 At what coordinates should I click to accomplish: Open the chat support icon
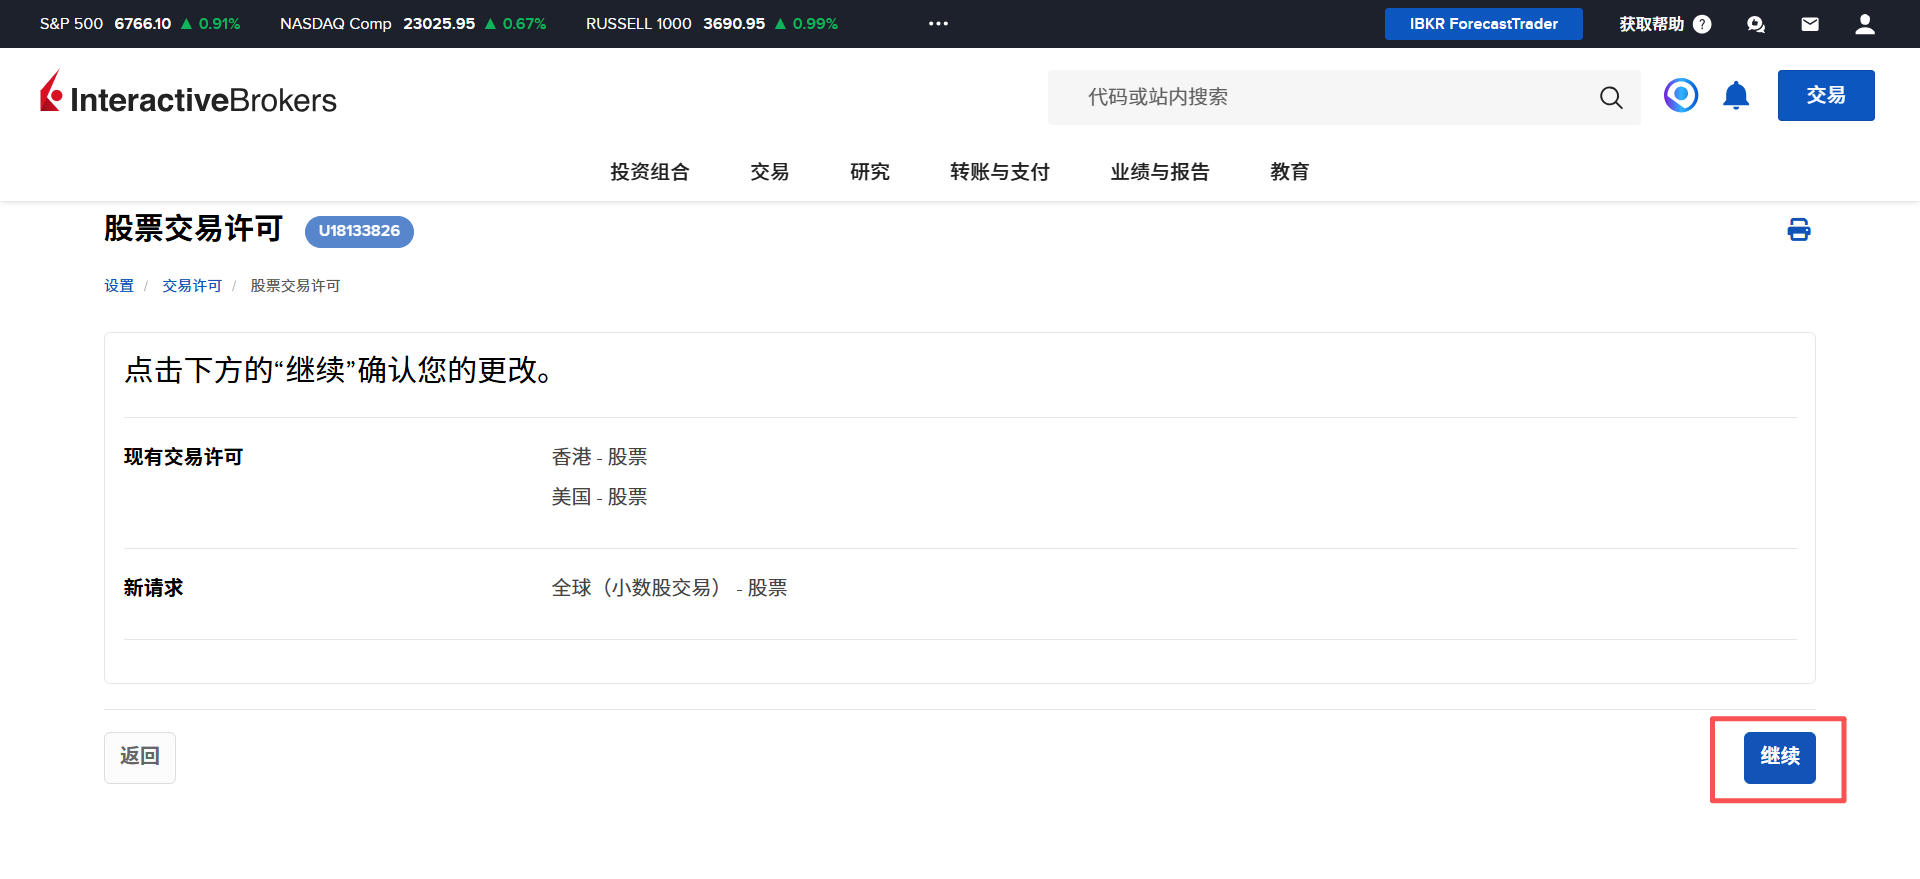coord(1756,24)
